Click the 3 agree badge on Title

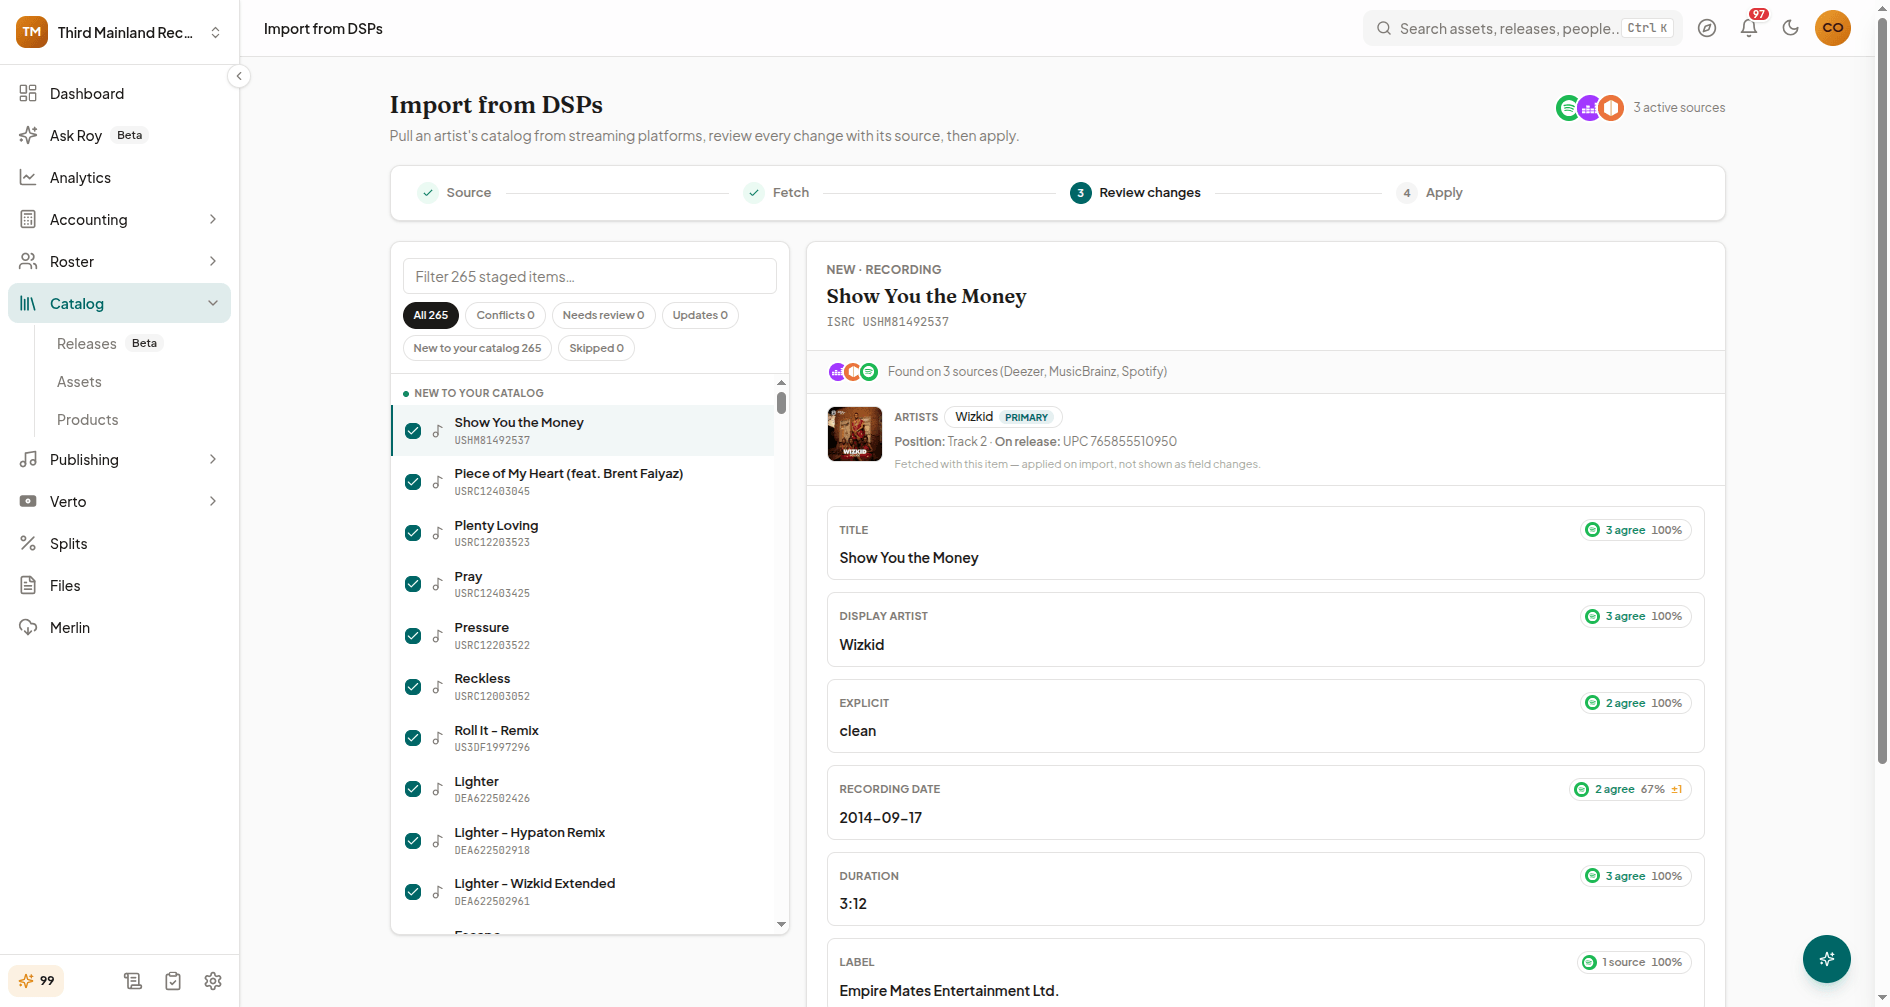pos(1636,530)
